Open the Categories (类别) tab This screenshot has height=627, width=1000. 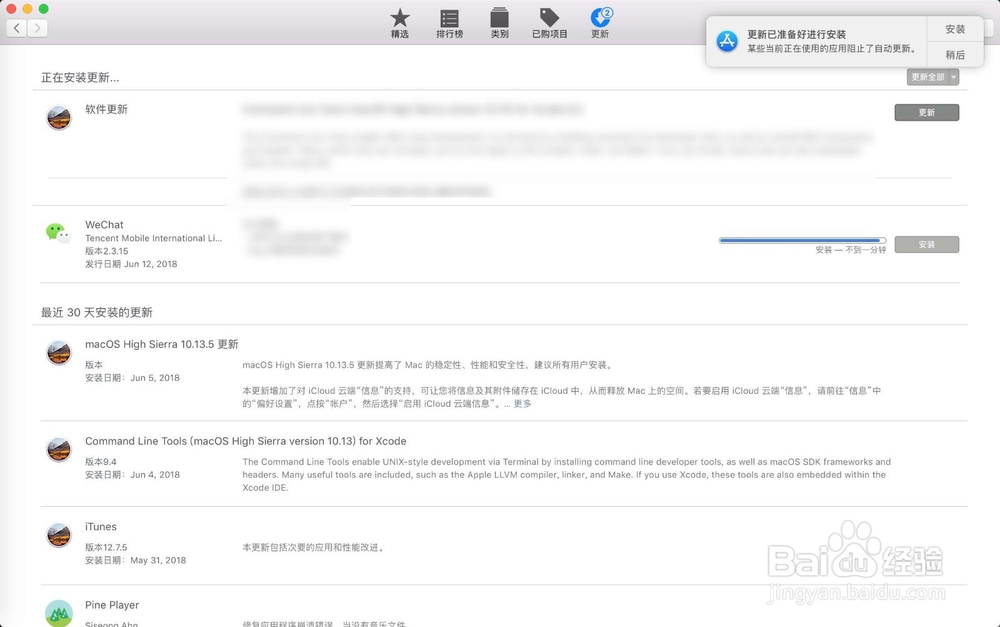pyautogui.click(x=499, y=23)
